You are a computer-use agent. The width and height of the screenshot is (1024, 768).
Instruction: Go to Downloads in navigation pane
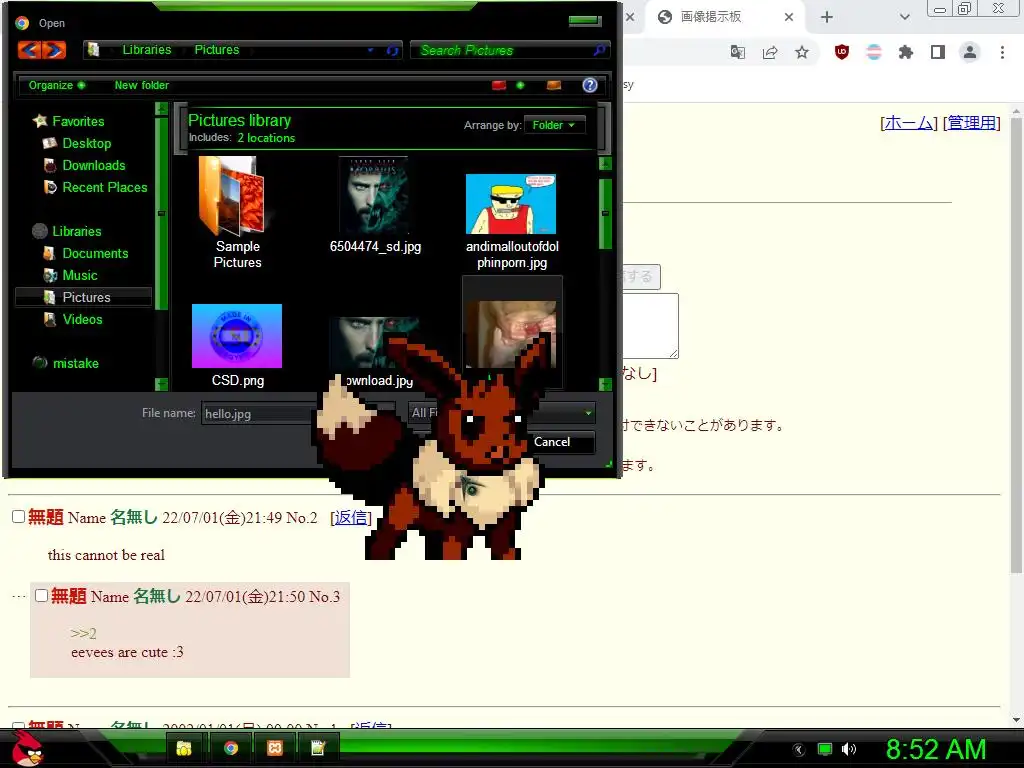(93, 165)
